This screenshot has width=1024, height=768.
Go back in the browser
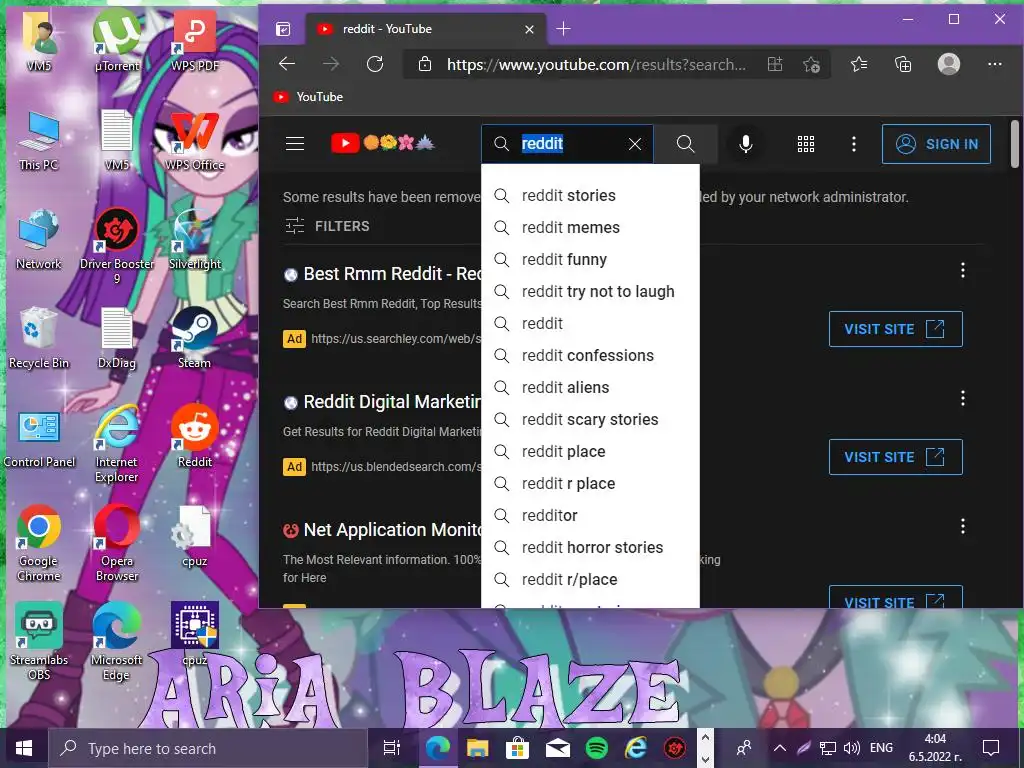(x=287, y=64)
